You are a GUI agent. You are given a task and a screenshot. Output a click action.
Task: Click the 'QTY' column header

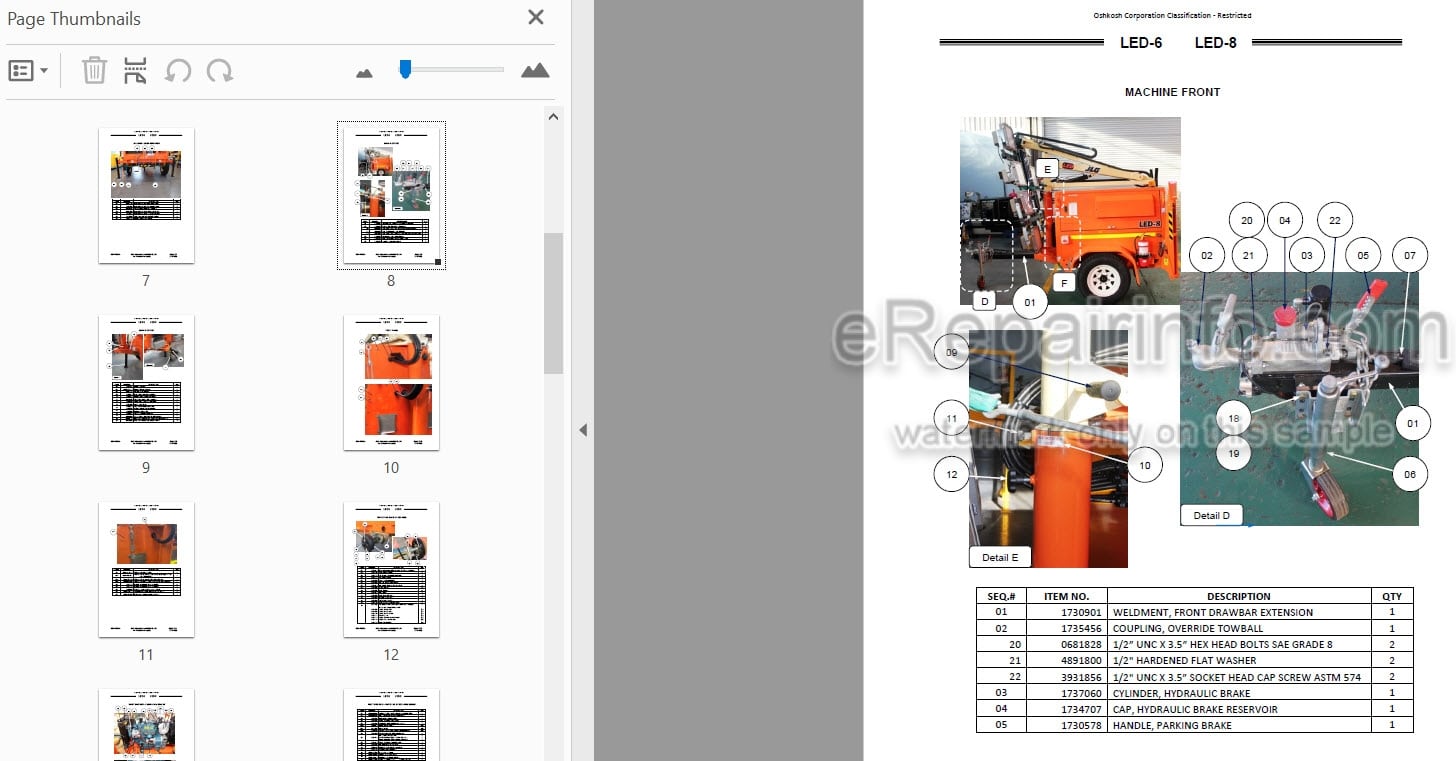pyautogui.click(x=1392, y=596)
